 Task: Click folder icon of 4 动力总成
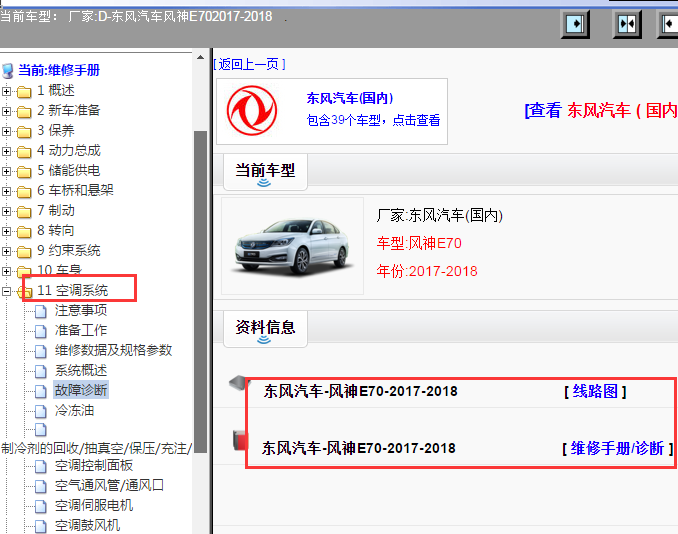coord(24,151)
